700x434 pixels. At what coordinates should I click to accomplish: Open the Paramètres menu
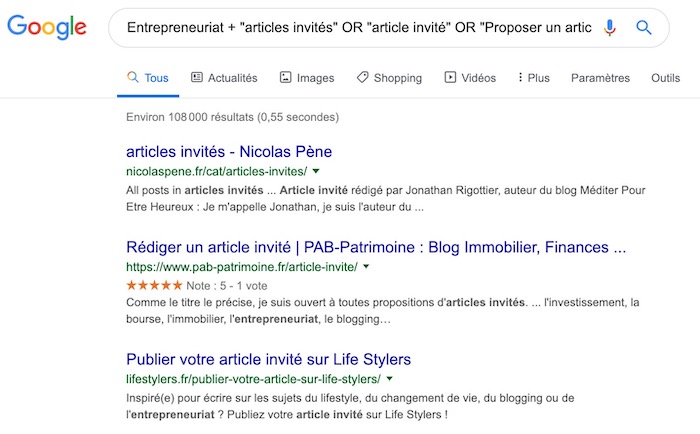[x=600, y=78]
